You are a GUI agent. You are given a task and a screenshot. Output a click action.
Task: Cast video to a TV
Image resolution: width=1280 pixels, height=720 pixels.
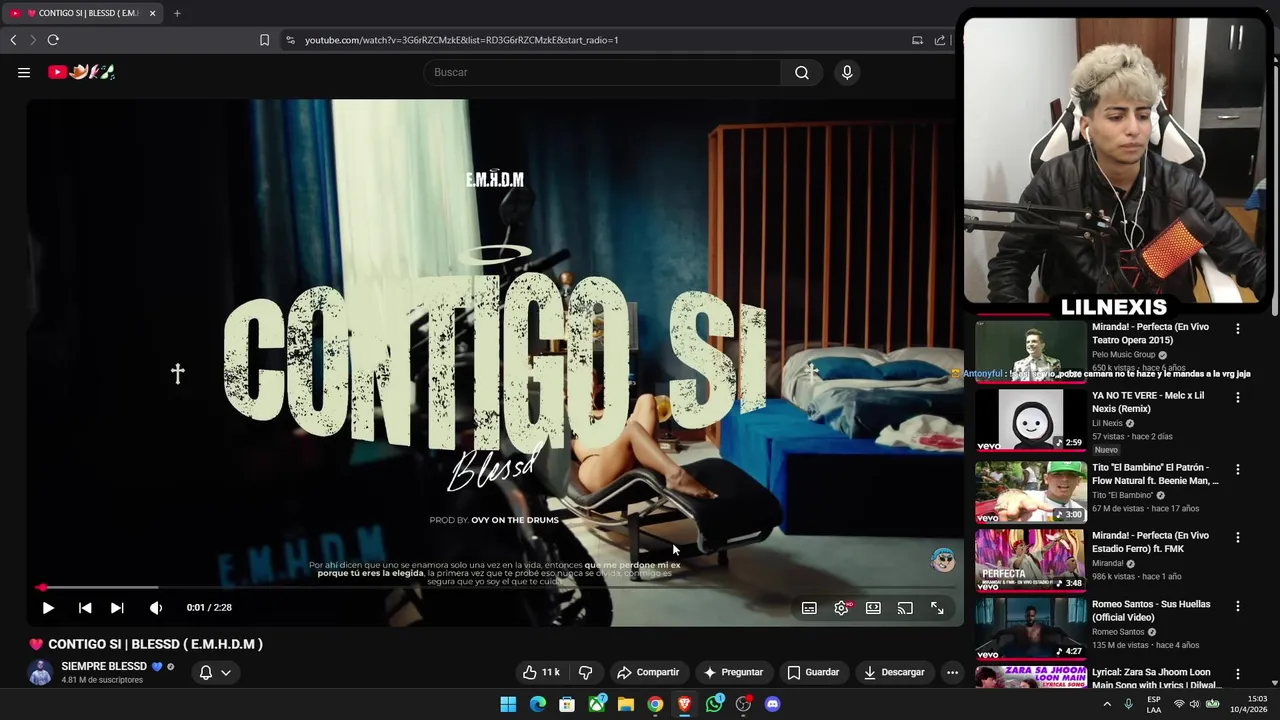905,608
